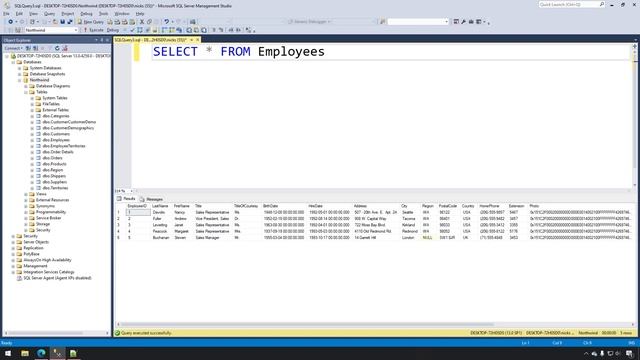The width and height of the screenshot is (640, 360).
Task: Click the Parse query checkmark icon
Action: coord(132,30)
